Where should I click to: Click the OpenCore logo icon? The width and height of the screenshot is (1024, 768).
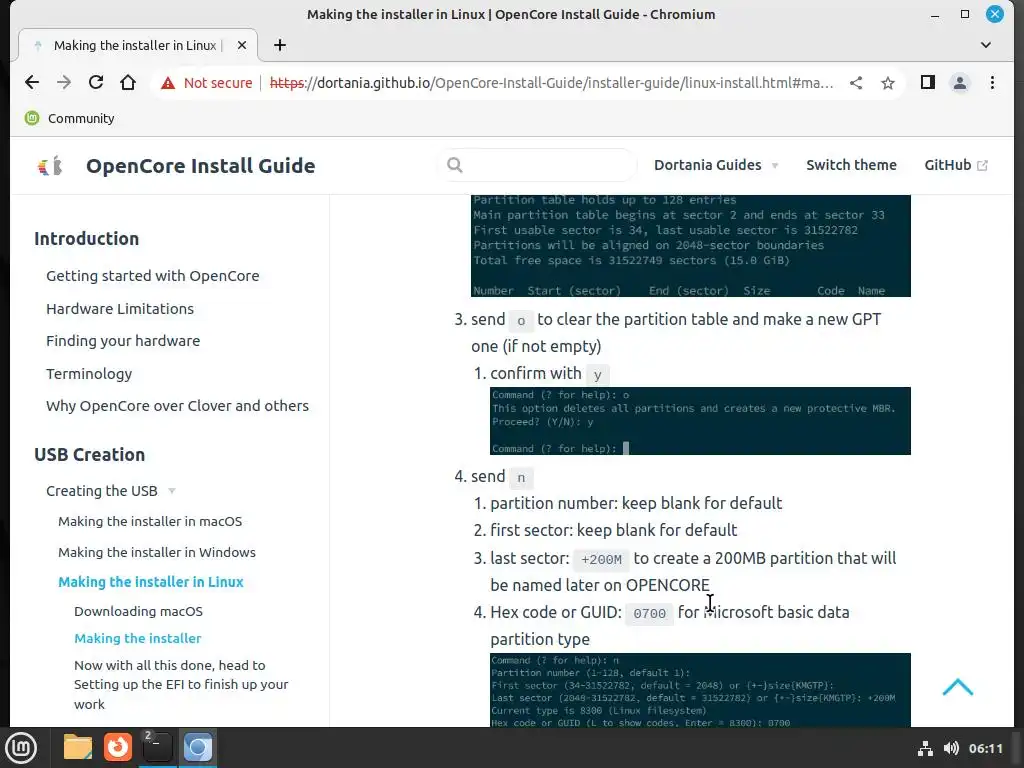(x=50, y=166)
